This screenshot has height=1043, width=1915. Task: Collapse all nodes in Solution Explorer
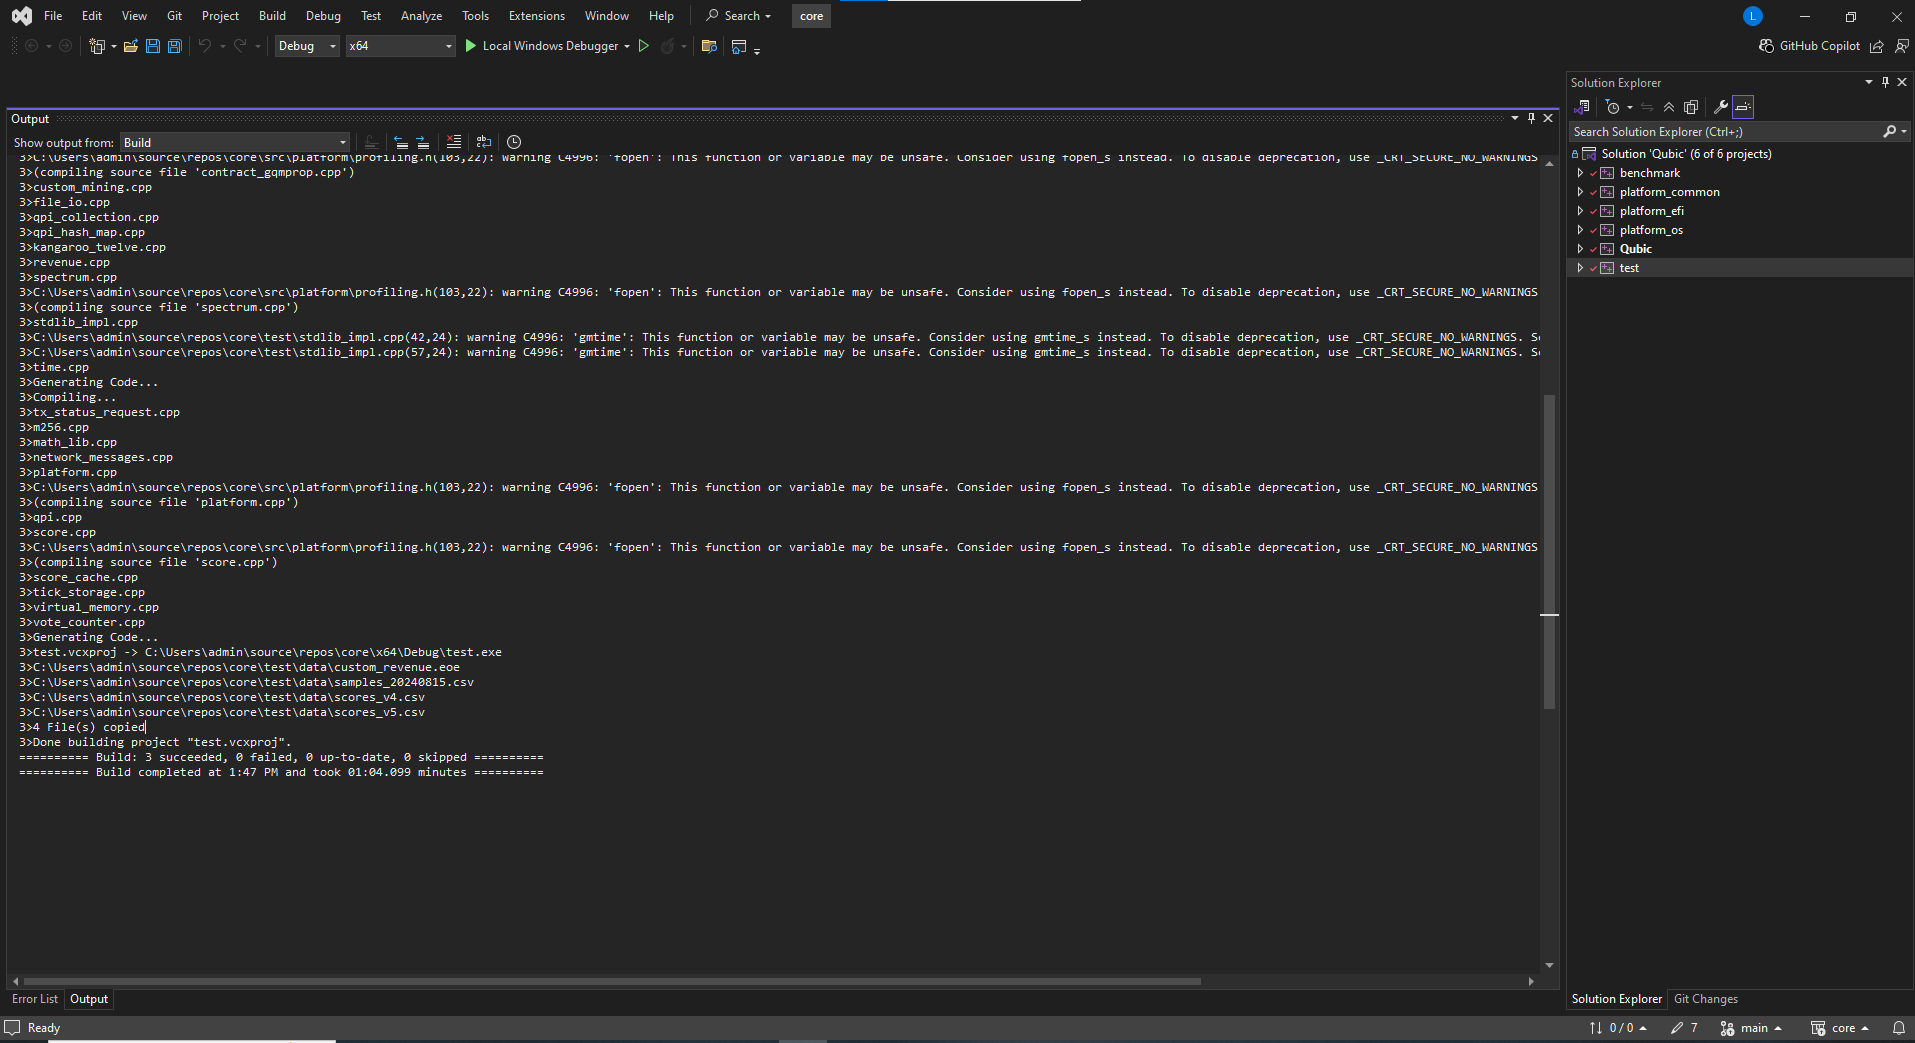(x=1669, y=107)
